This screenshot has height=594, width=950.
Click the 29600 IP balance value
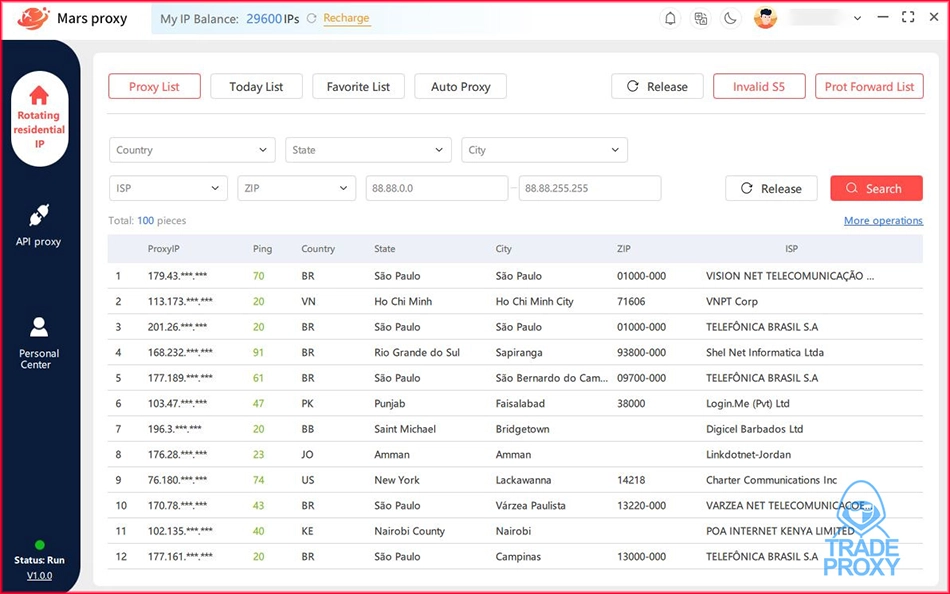pyautogui.click(x=264, y=19)
